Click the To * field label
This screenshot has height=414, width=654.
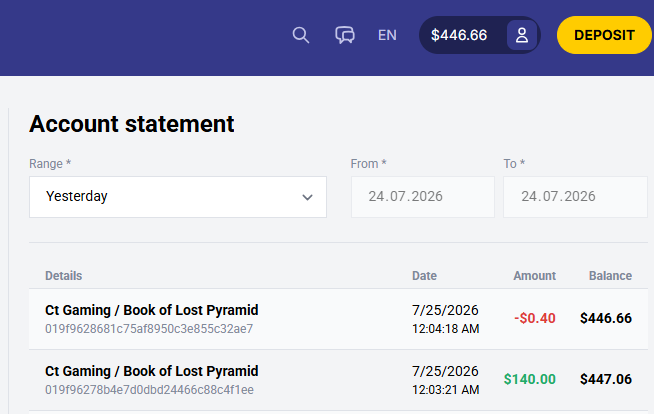tap(514, 163)
